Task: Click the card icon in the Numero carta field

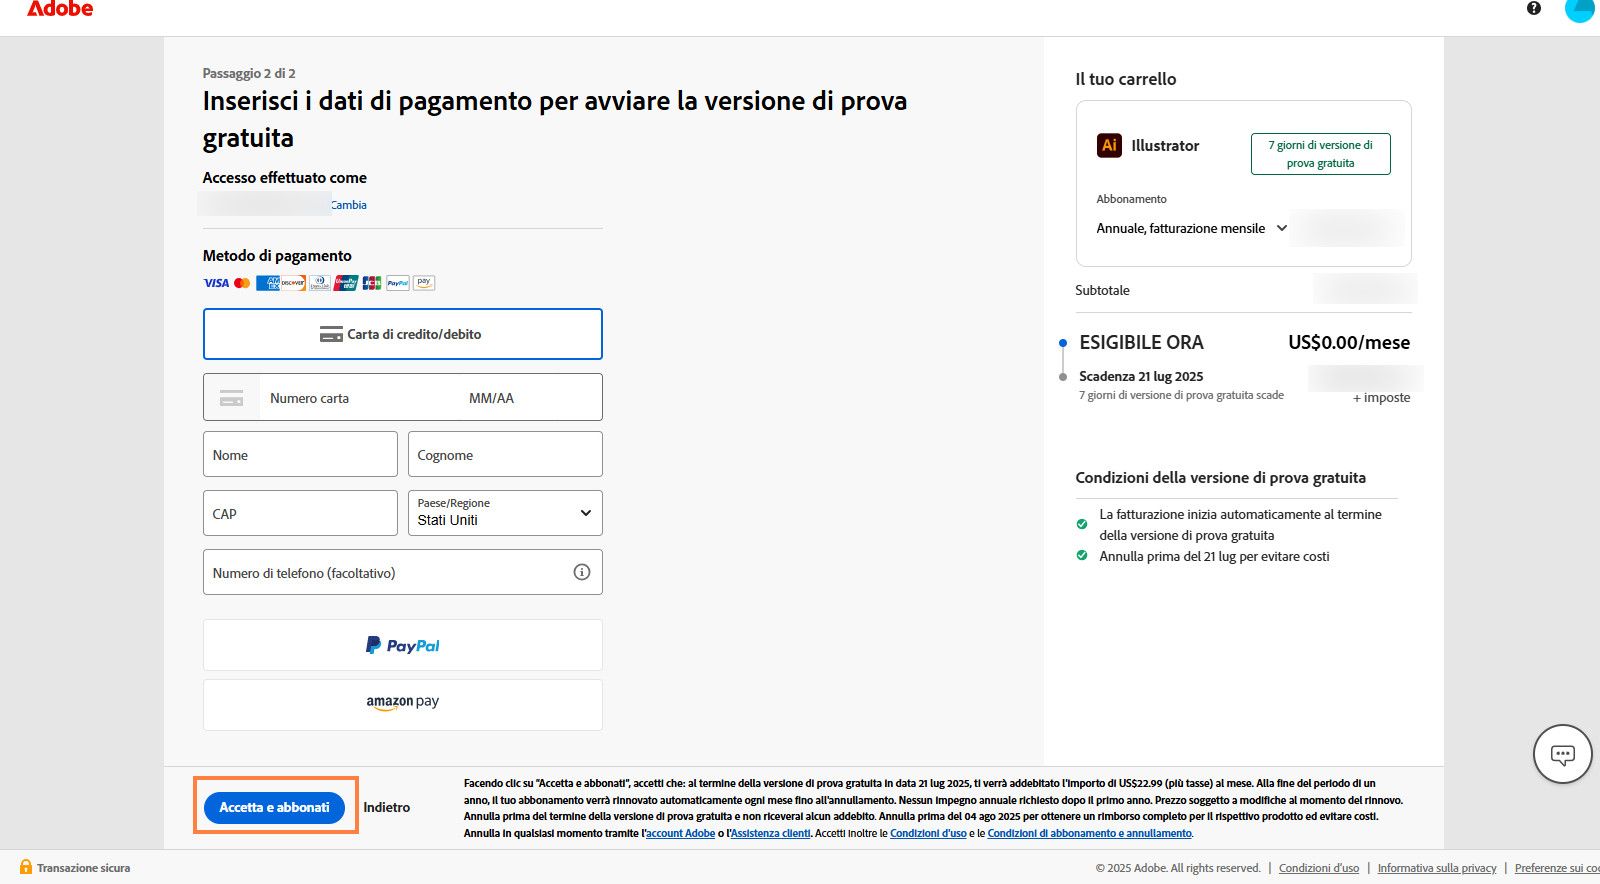Action: pos(232,398)
